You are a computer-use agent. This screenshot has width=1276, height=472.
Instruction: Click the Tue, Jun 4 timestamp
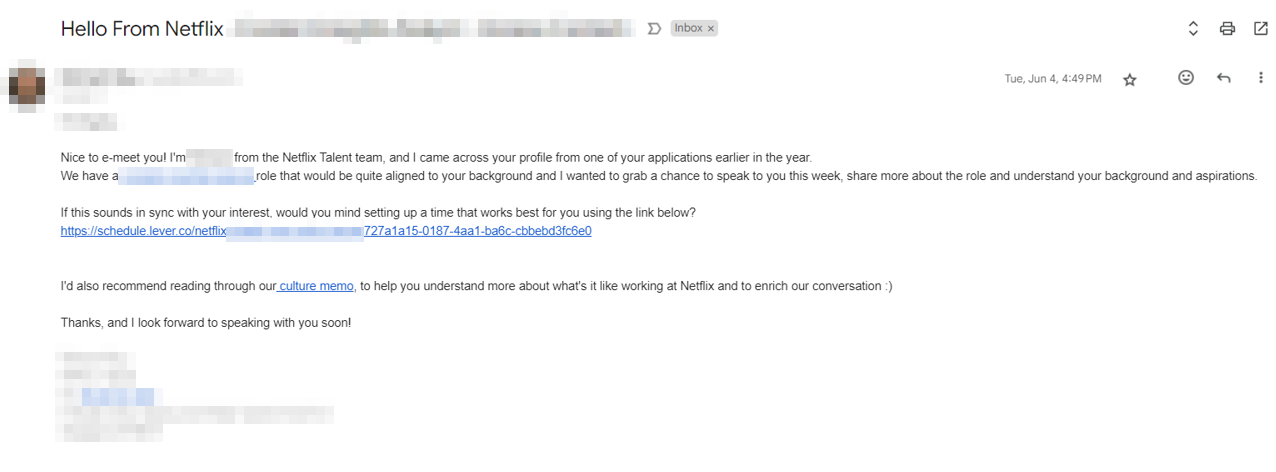1052,79
